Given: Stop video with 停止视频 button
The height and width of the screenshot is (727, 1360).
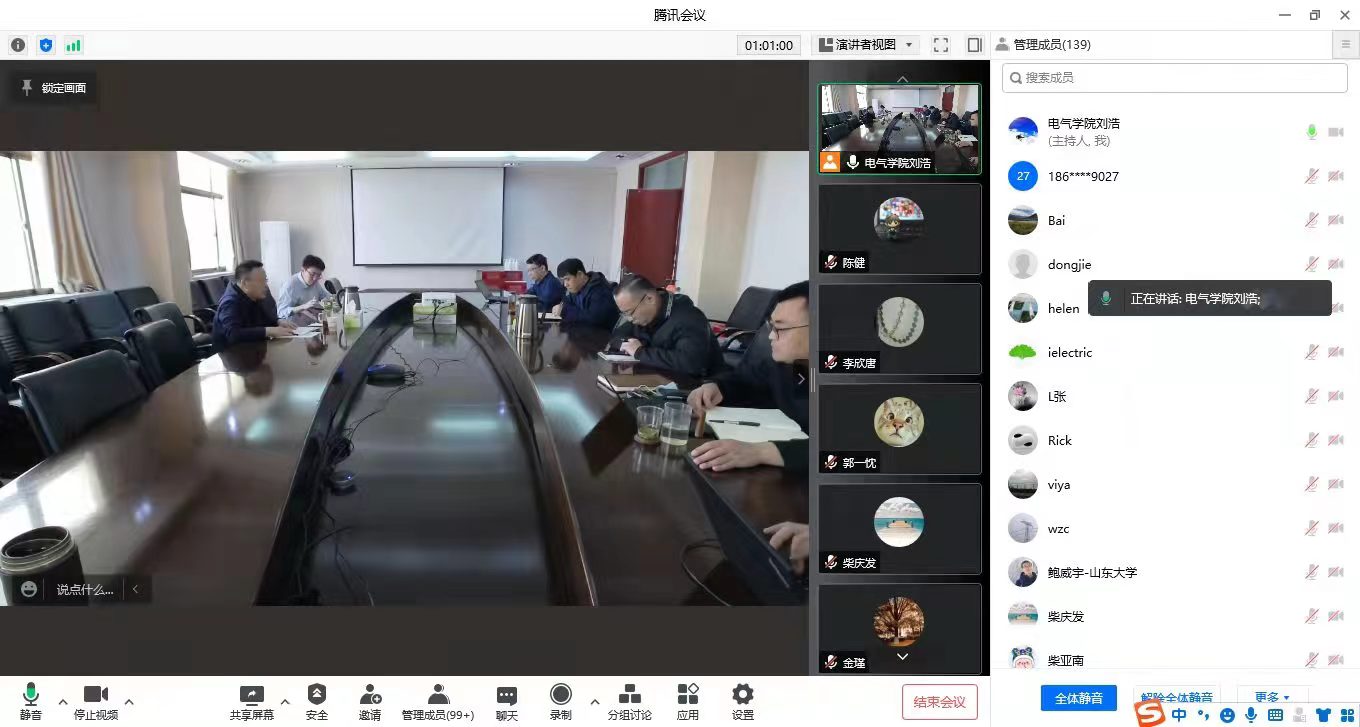Looking at the screenshot, I should click(95, 695).
